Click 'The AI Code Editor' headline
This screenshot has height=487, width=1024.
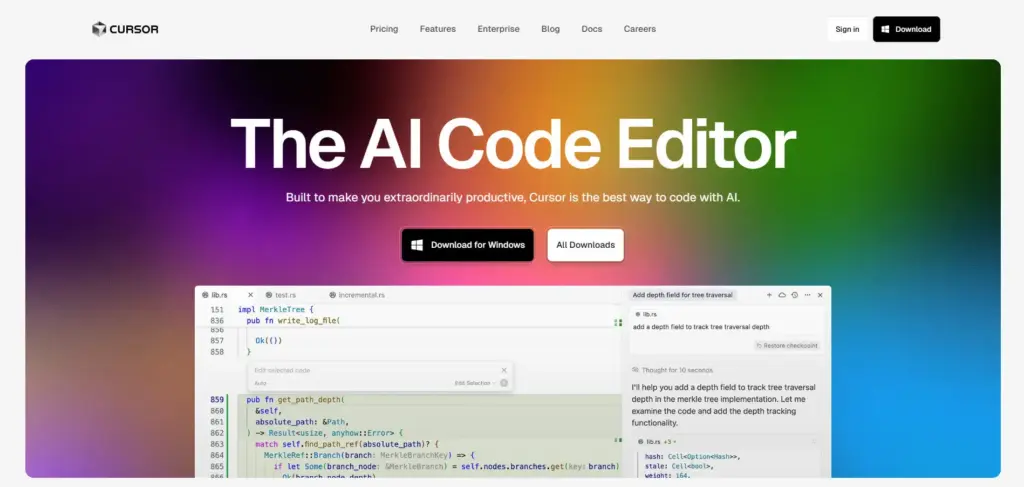click(x=513, y=145)
